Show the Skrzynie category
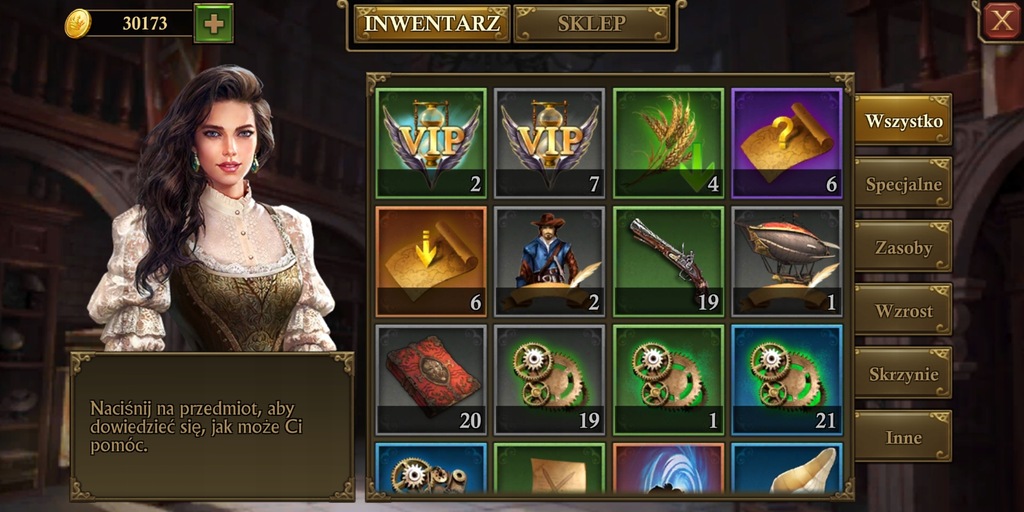 click(x=903, y=374)
